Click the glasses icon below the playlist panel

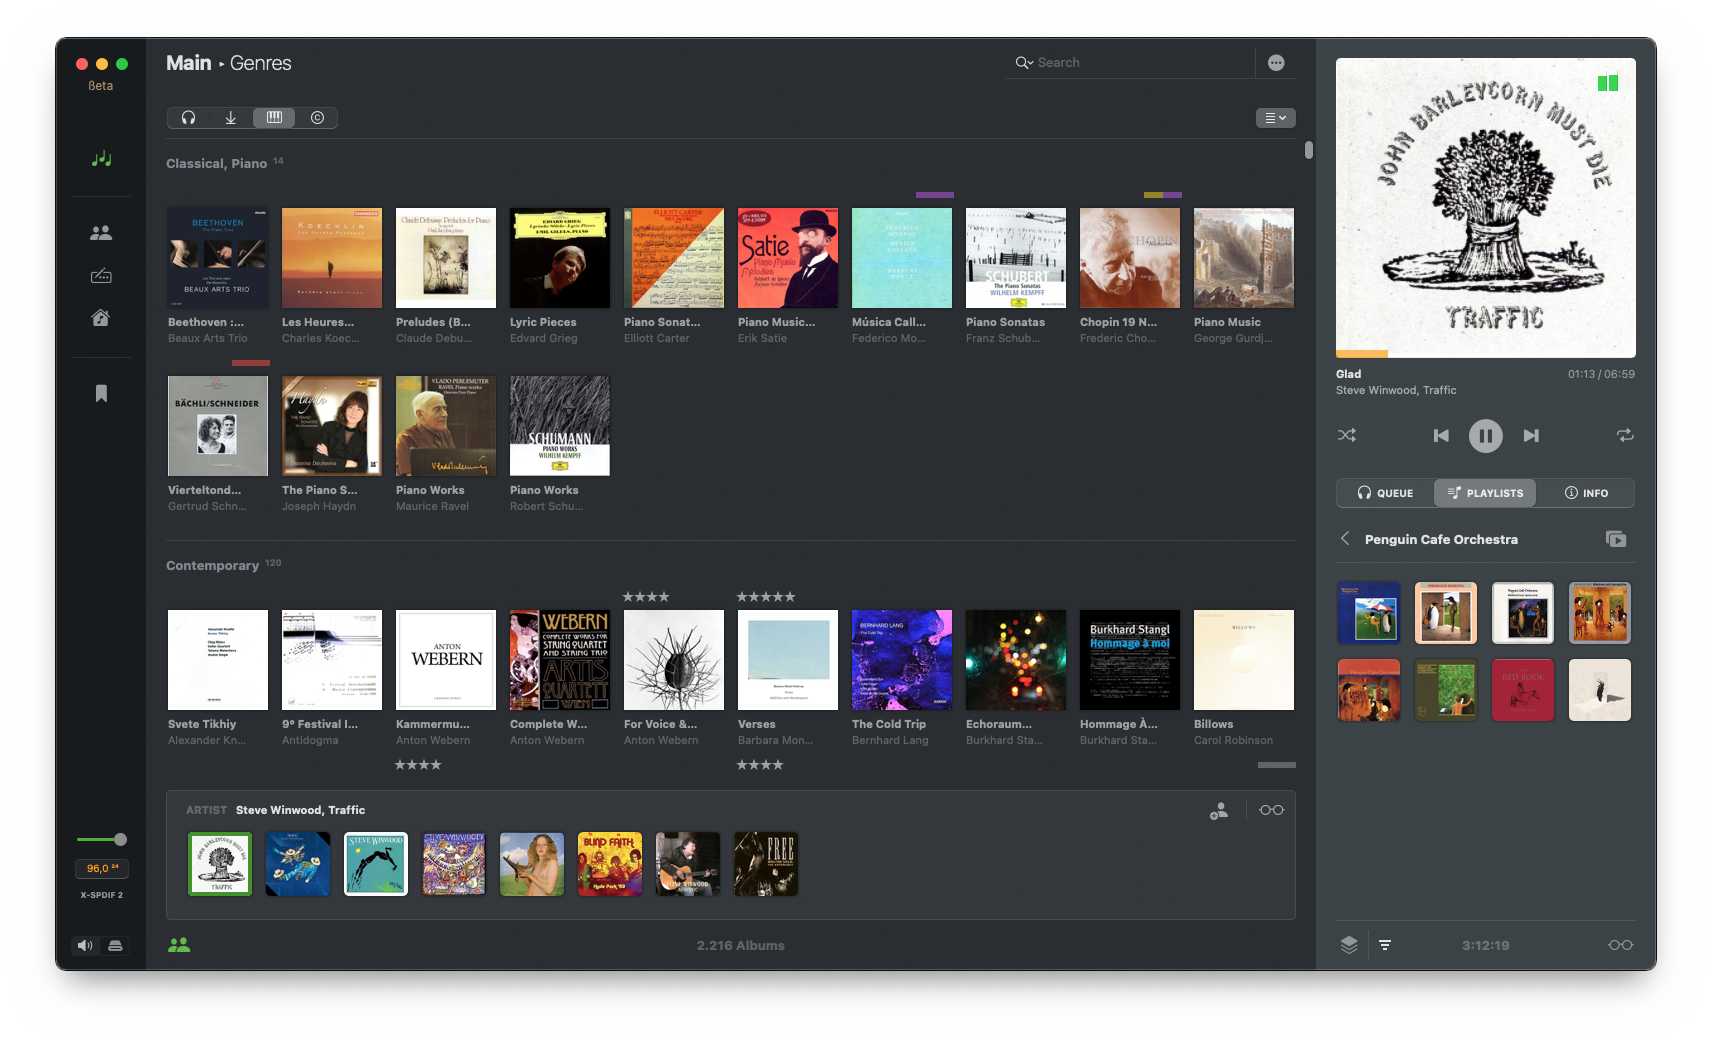point(1621,945)
